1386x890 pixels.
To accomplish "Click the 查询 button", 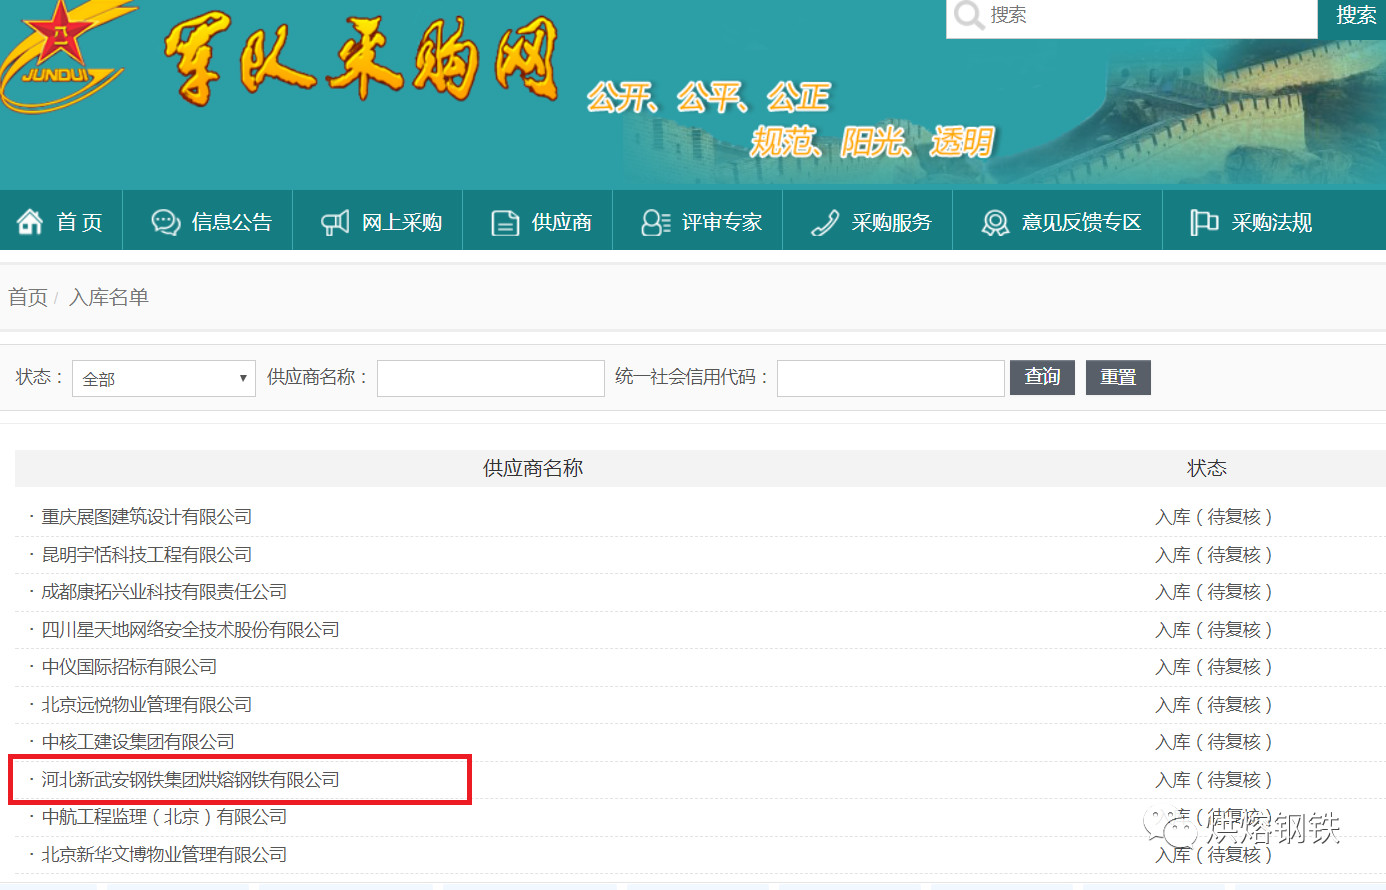I will pos(1042,377).
